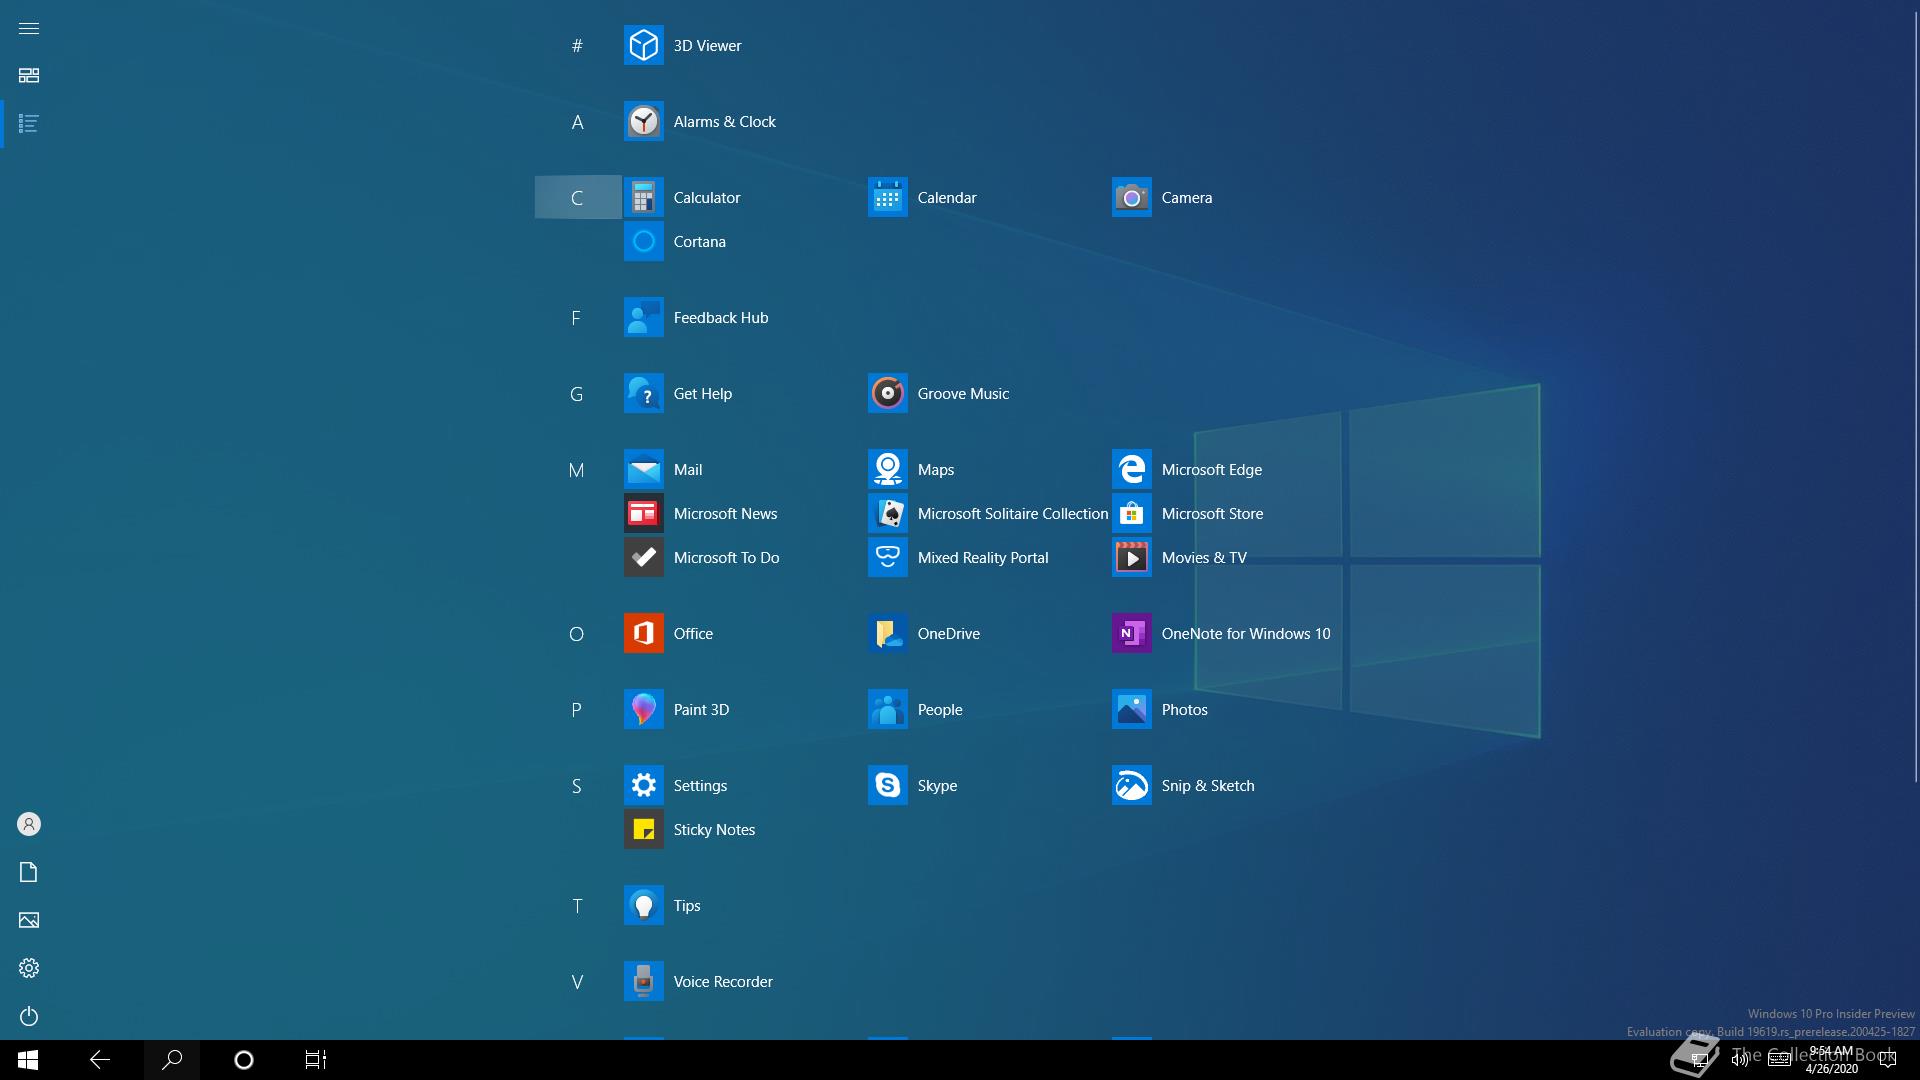Launch the Tips app icon
Viewport: 1920px width, 1080px height.
[643, 905]
